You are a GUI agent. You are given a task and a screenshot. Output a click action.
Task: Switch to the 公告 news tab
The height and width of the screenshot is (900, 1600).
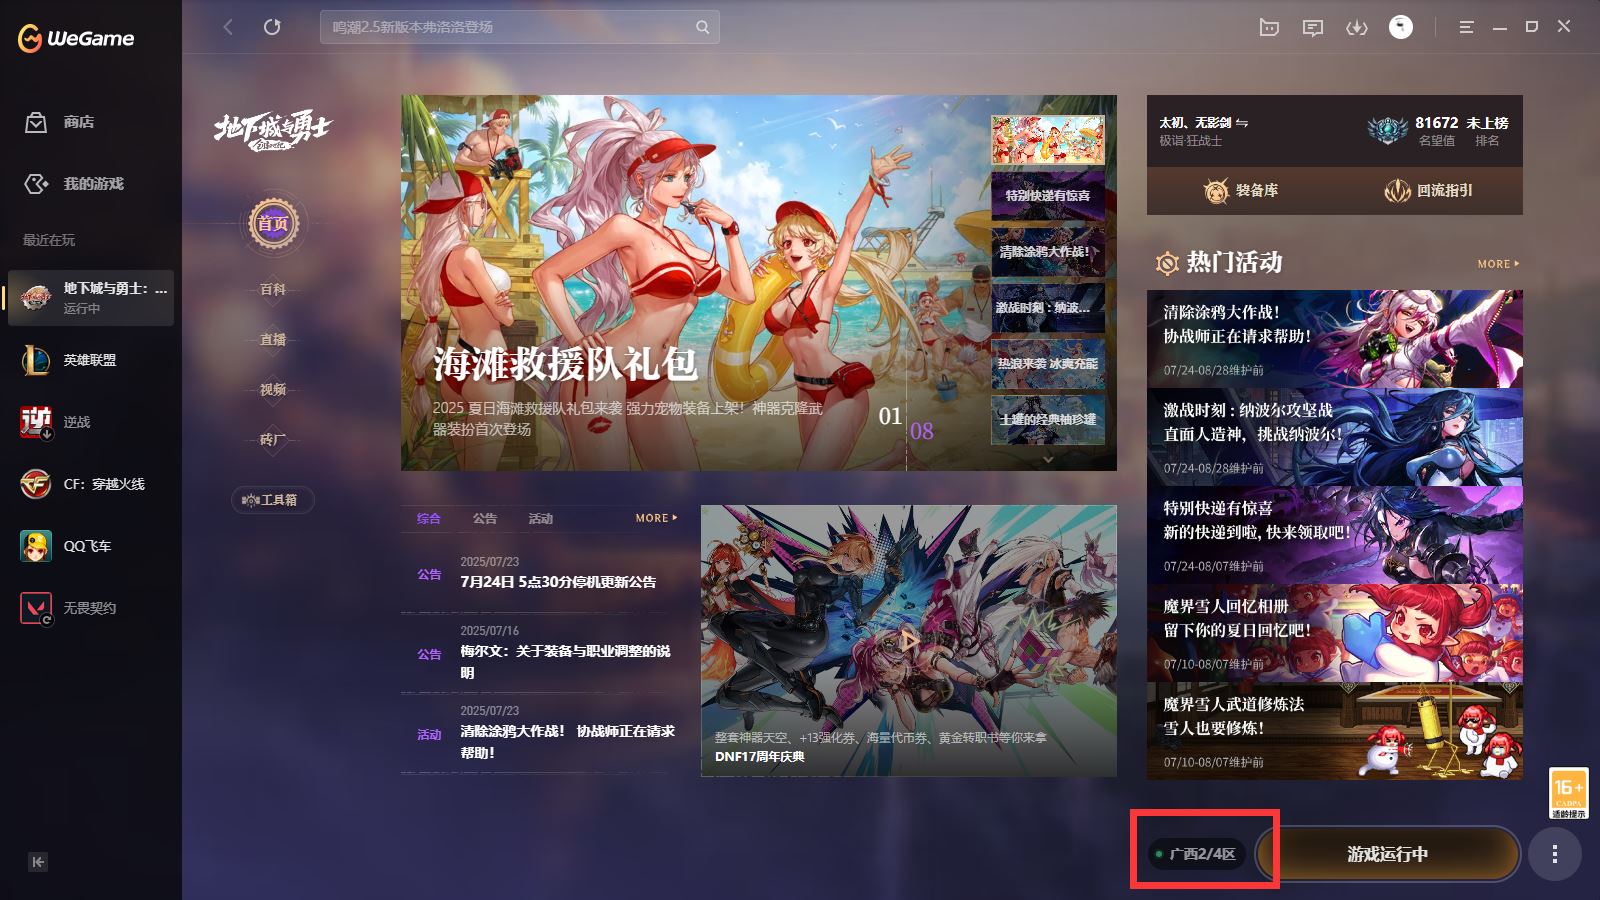click(x=485, y=518)
